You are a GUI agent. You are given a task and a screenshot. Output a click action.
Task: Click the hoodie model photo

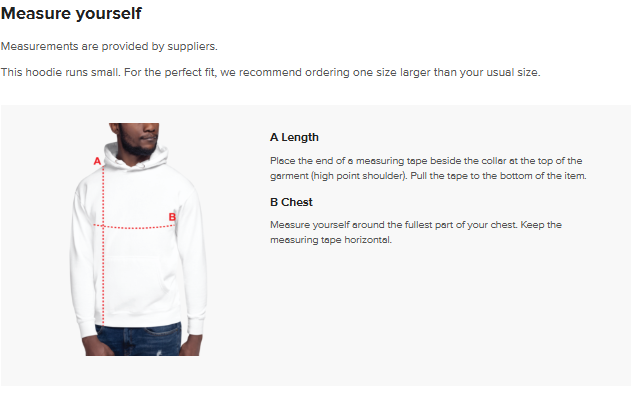coord(138,240)
